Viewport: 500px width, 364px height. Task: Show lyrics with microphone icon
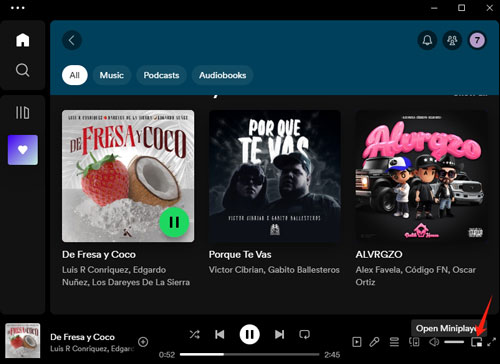(x=374, y=342)
